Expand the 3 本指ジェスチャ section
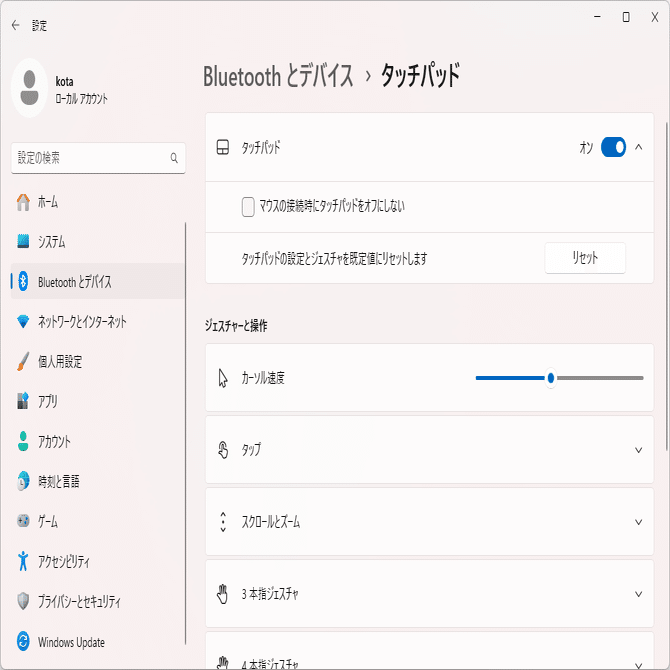Viewport: 670px width, 670px height. pos(639,594)
